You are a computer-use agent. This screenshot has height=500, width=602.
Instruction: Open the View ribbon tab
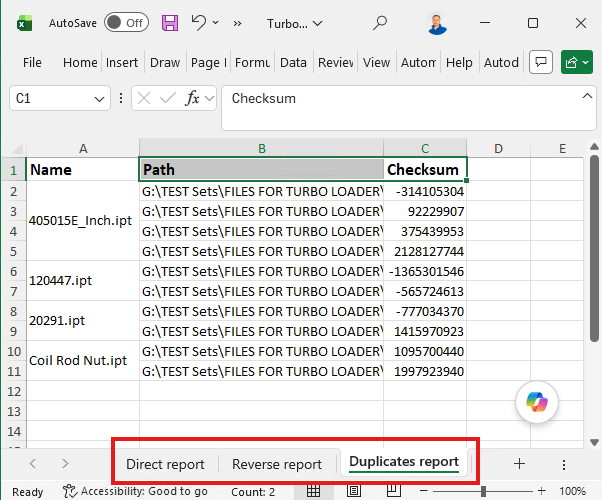pyautogui.click(x=376, y=62)
